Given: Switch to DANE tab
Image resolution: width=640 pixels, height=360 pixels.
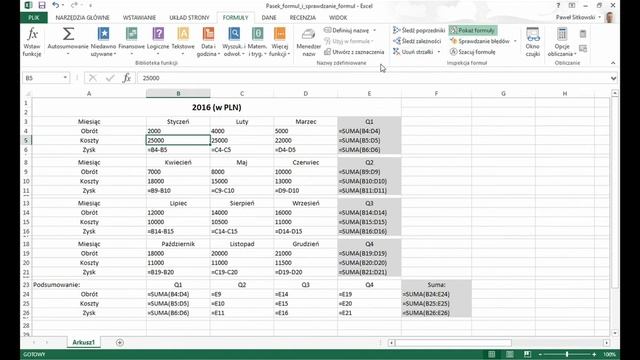Looking at the screenshot, I should [x=269, y=18].
